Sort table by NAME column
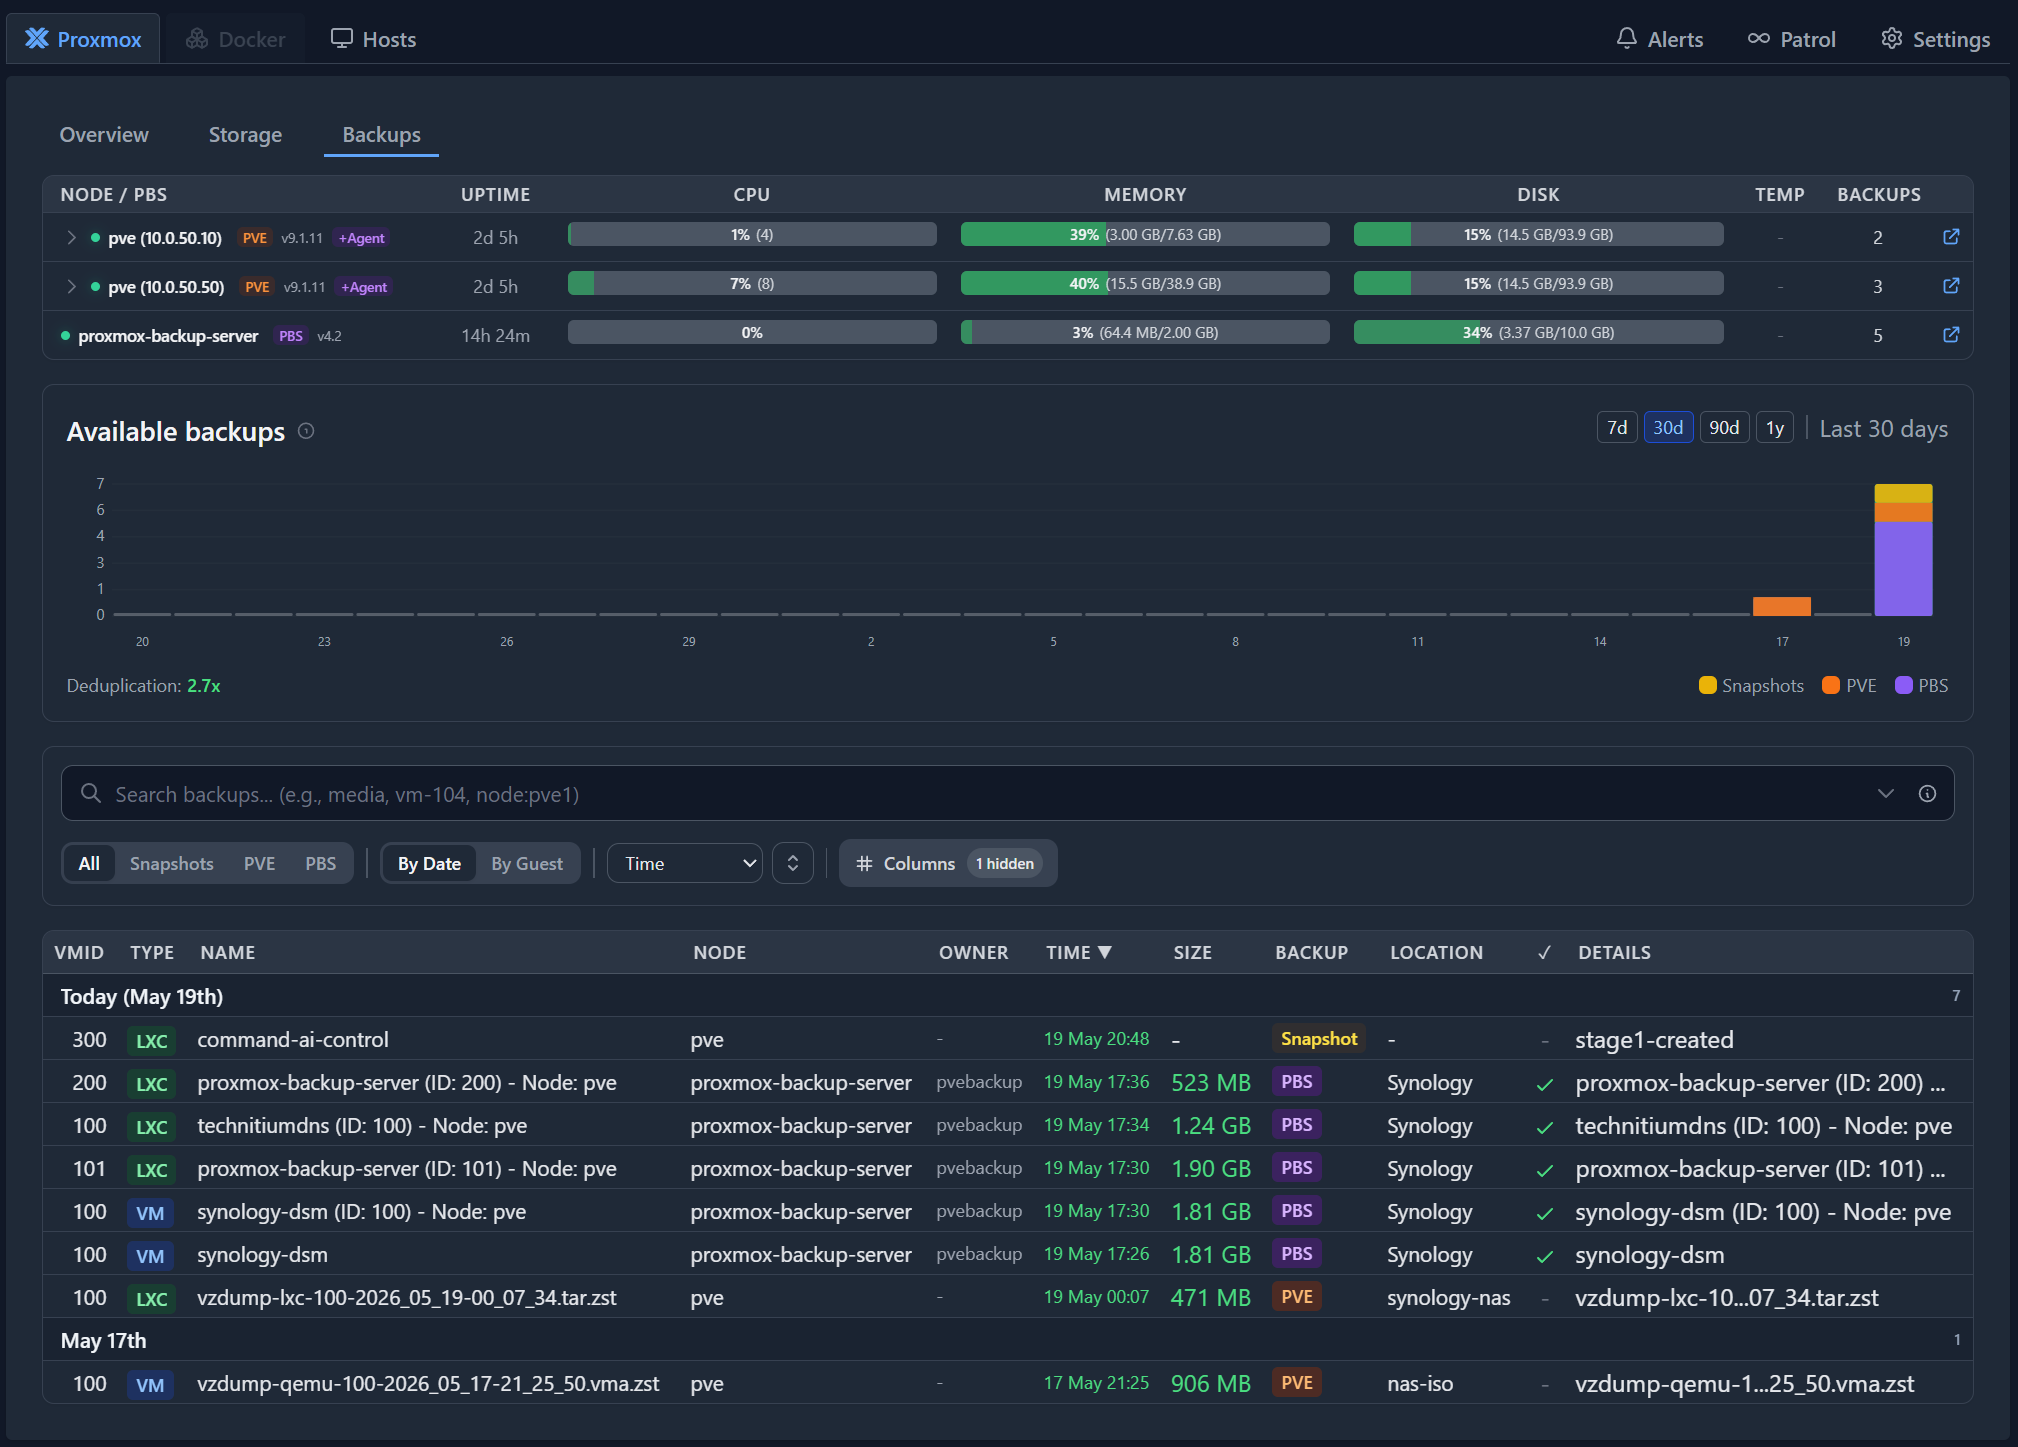The height and width of the screenshot is (1447, 2018). [227, 953]
